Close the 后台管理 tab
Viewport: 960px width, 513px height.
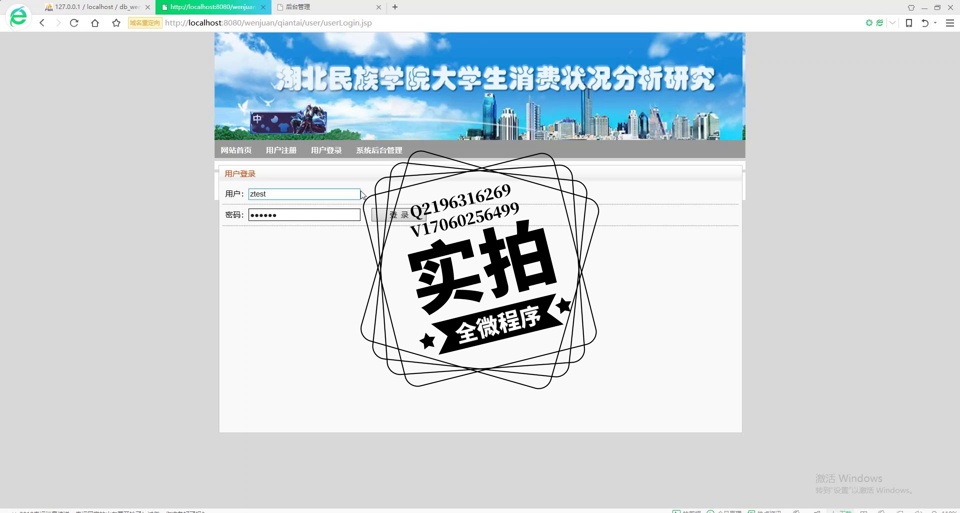378,7
